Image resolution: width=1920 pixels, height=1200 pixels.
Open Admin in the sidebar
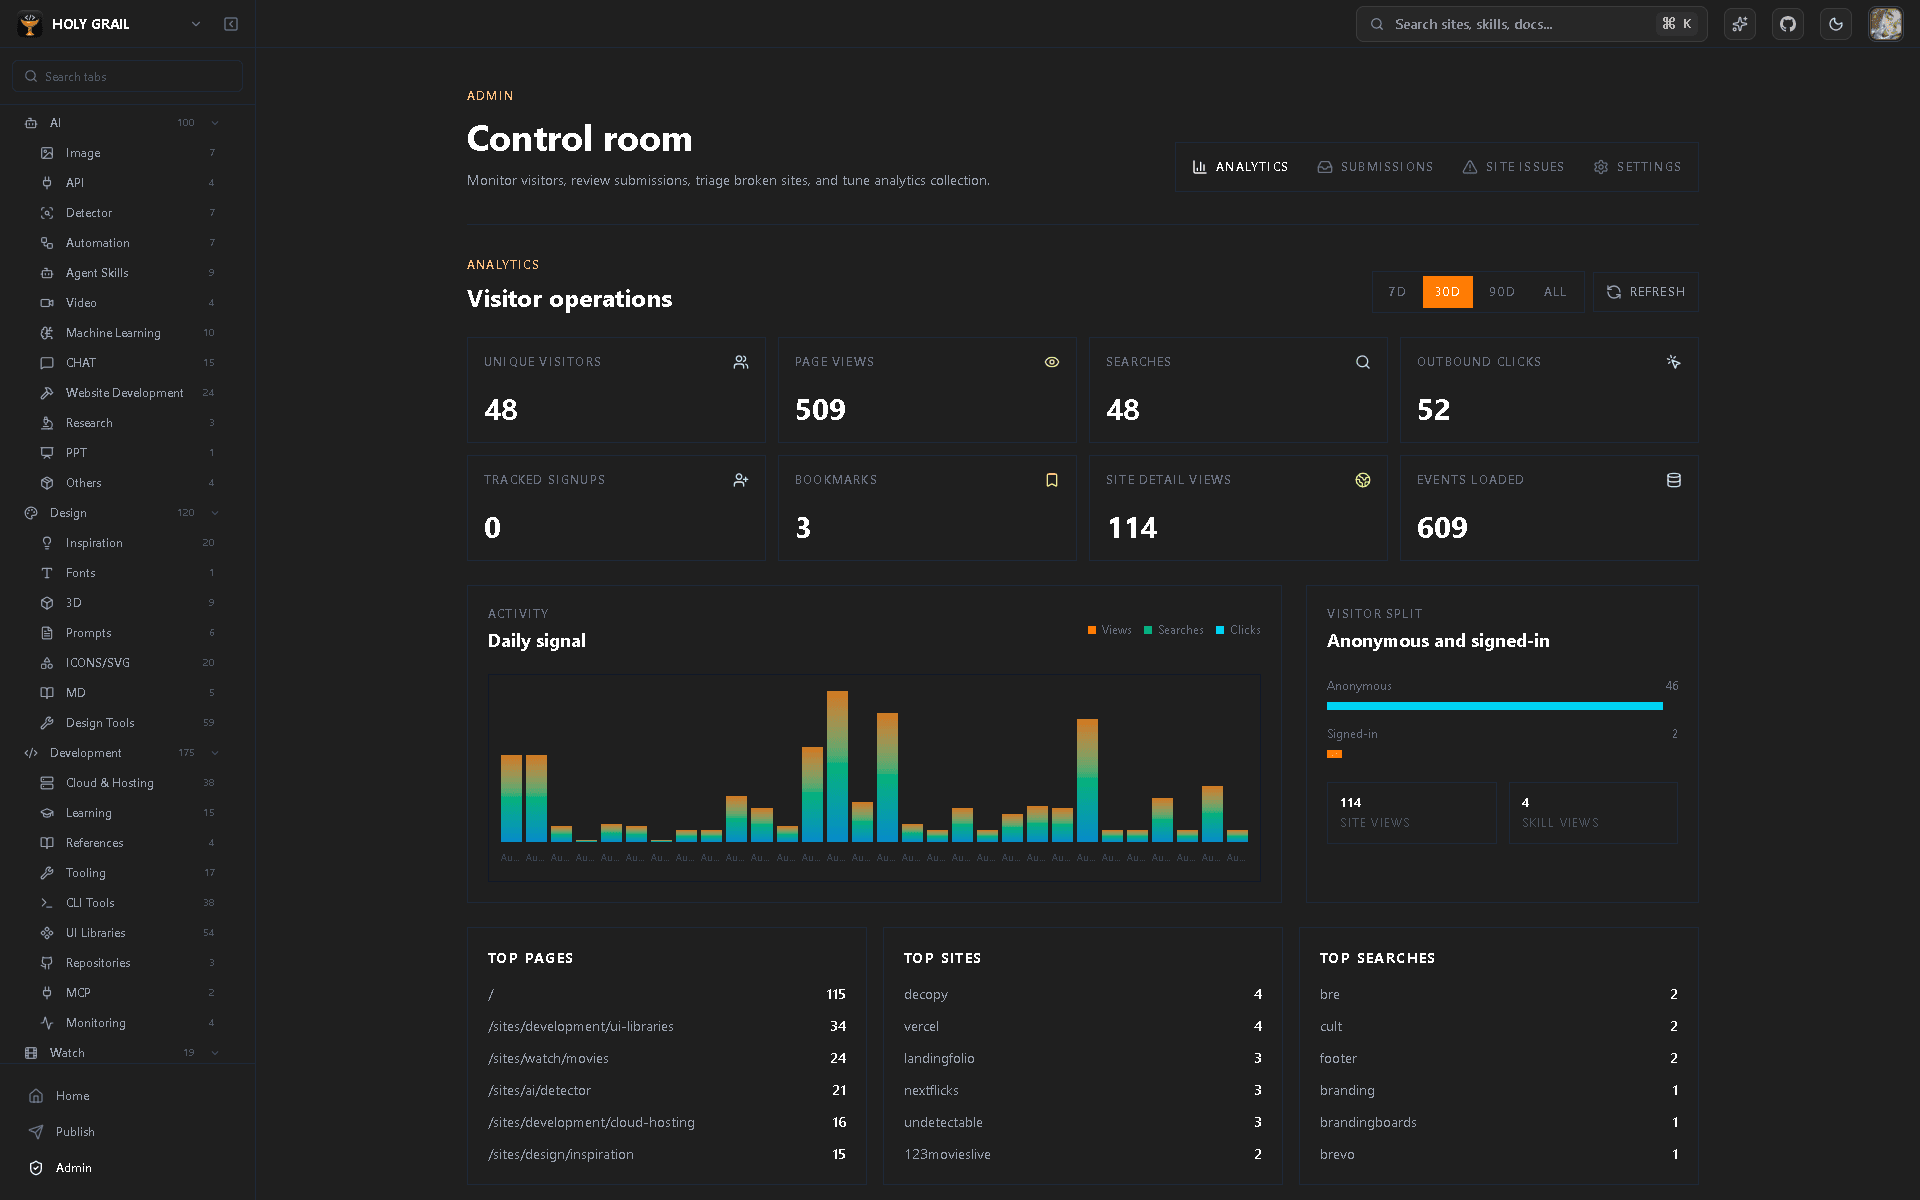(x=128, y=1168)
